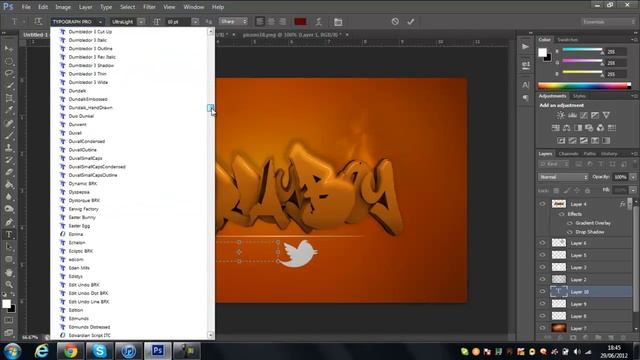
Task: Open the layer blend mode Normal dropdown
Action: pos(563,177)
